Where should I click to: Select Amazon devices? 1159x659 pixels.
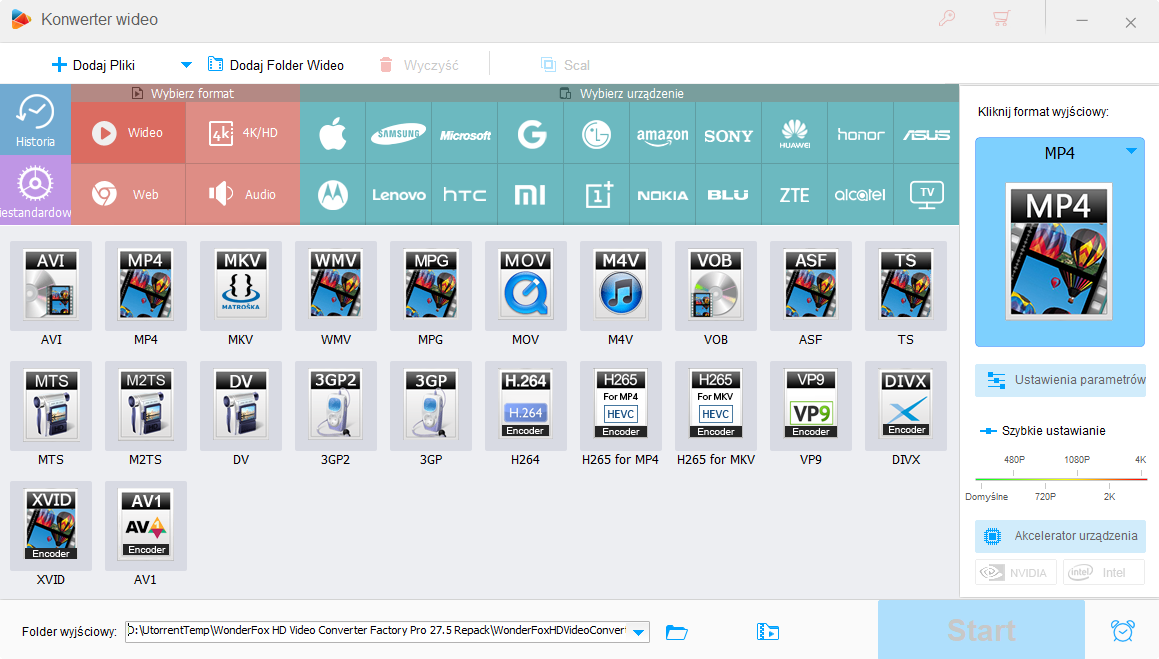point(662,134)
